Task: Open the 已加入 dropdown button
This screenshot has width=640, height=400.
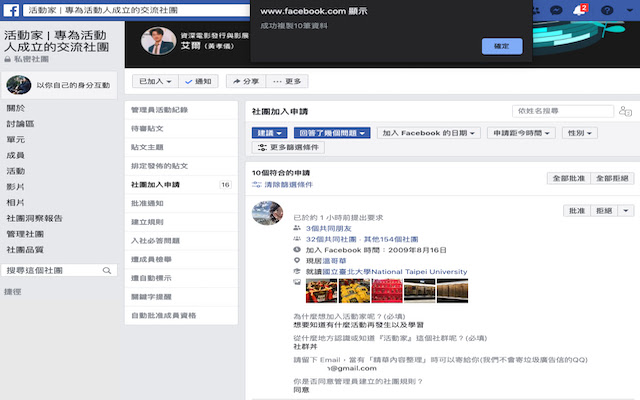Action: coord(155,81)
